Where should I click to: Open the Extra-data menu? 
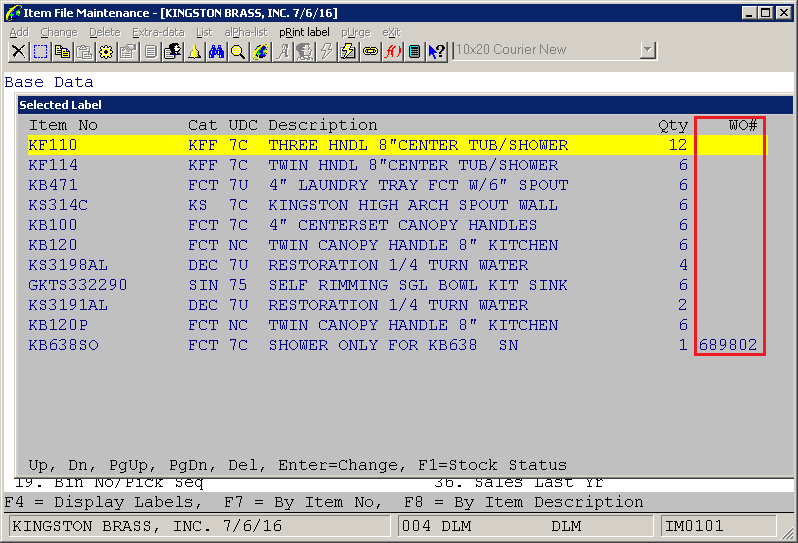pyautogui.click(x=158, y=32)
